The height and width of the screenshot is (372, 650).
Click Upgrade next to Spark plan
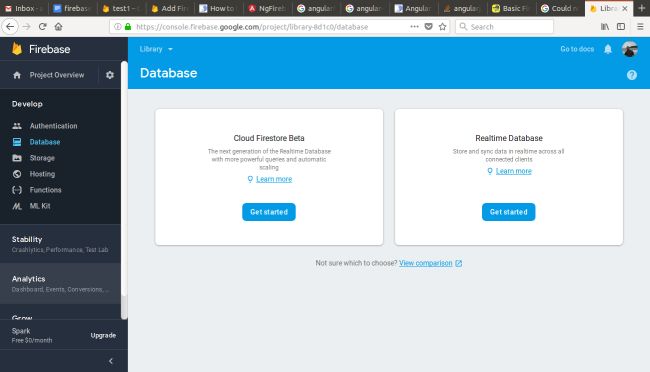pyautogui.click(x=103, y=335)
